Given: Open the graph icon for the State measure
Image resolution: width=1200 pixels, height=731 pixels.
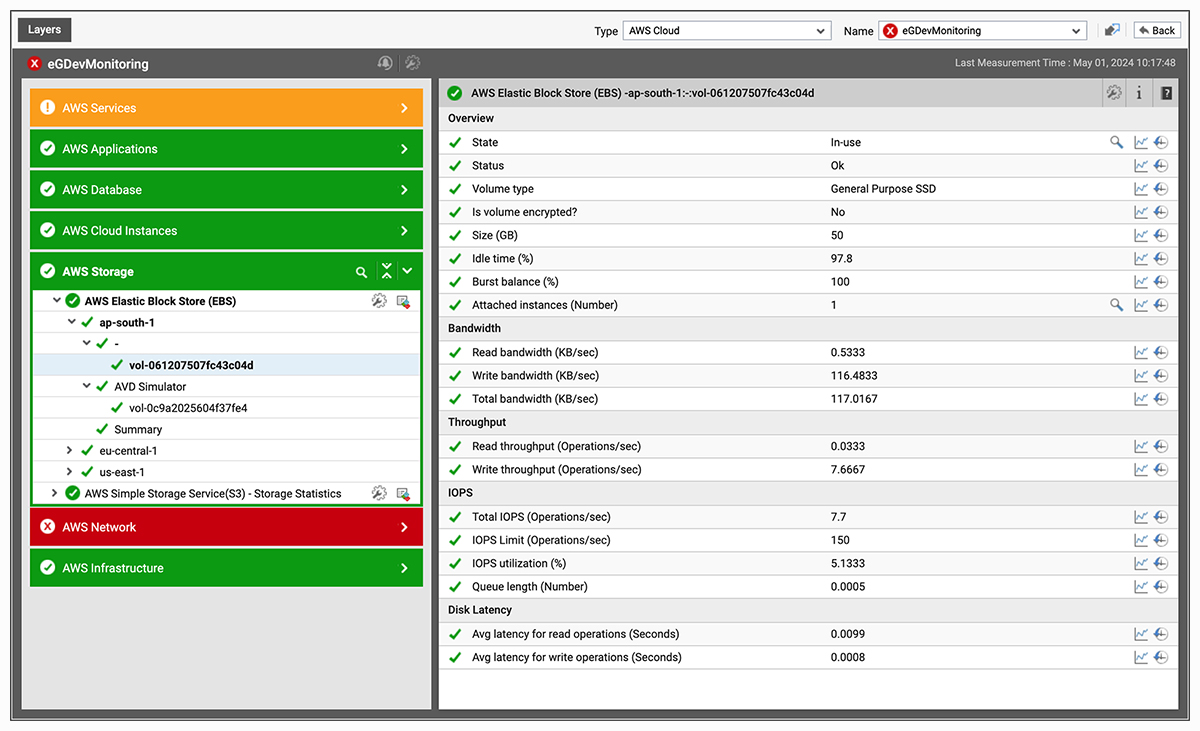Looking at the screenshot, I should click(x=1141, y=142).
